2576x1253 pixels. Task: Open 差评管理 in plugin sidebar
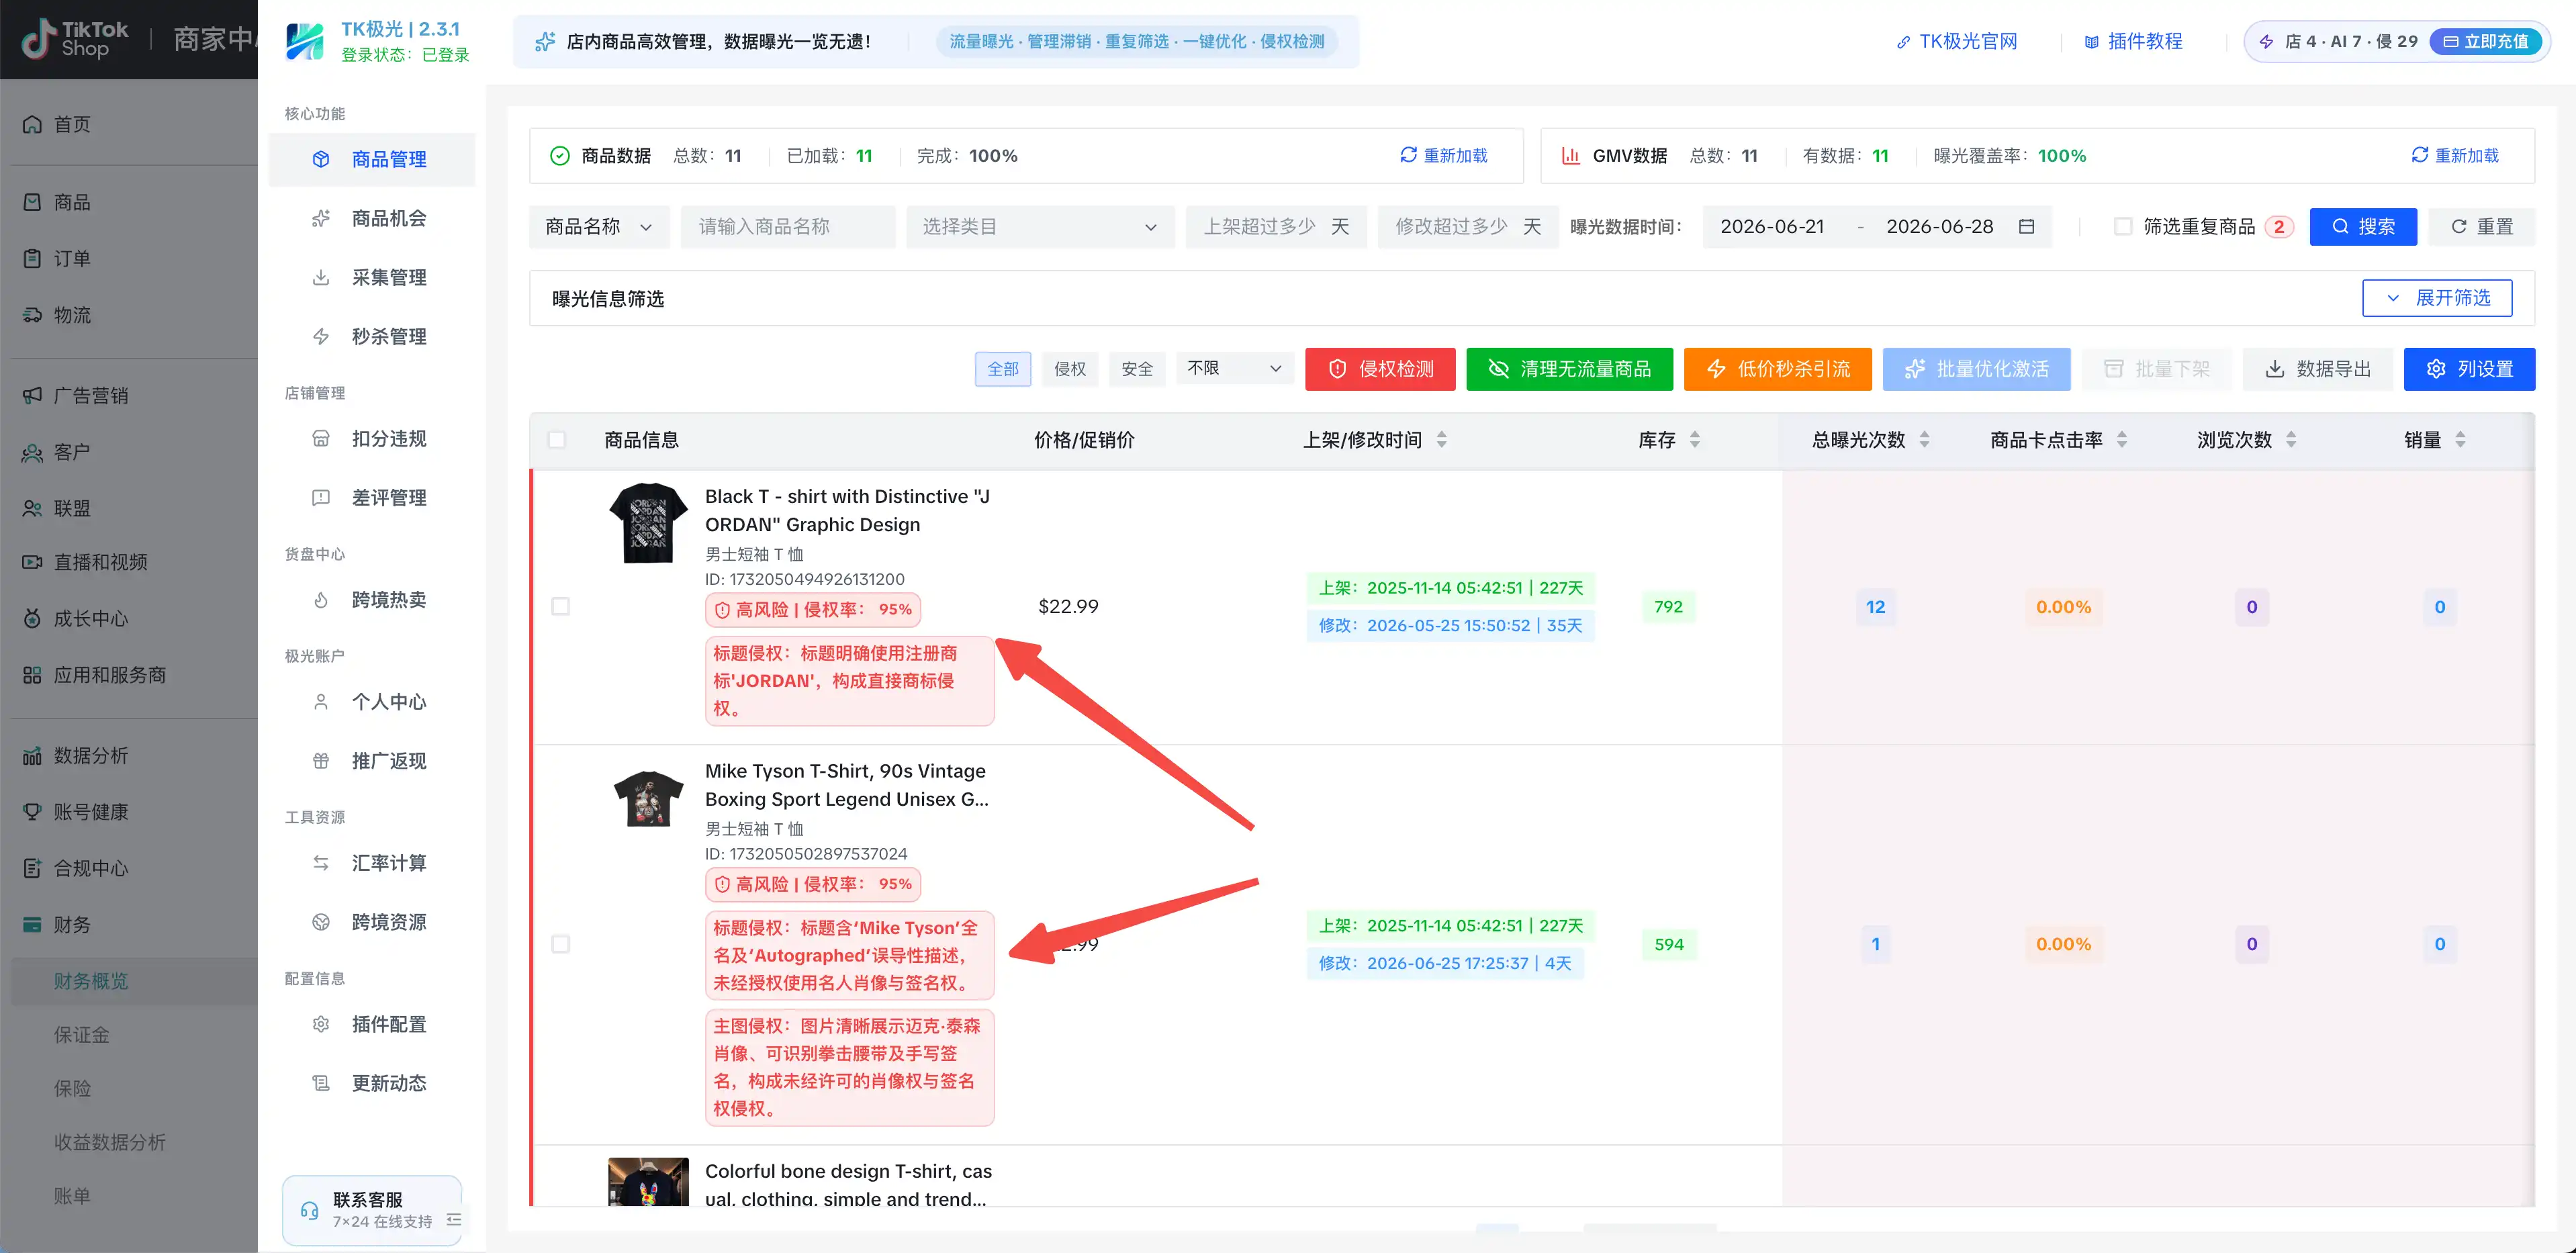(372, 497)
